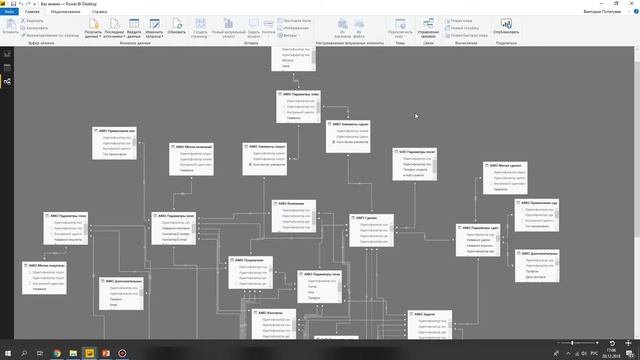Click the zoom out minus beside the slider

click(x=558, y=343)
